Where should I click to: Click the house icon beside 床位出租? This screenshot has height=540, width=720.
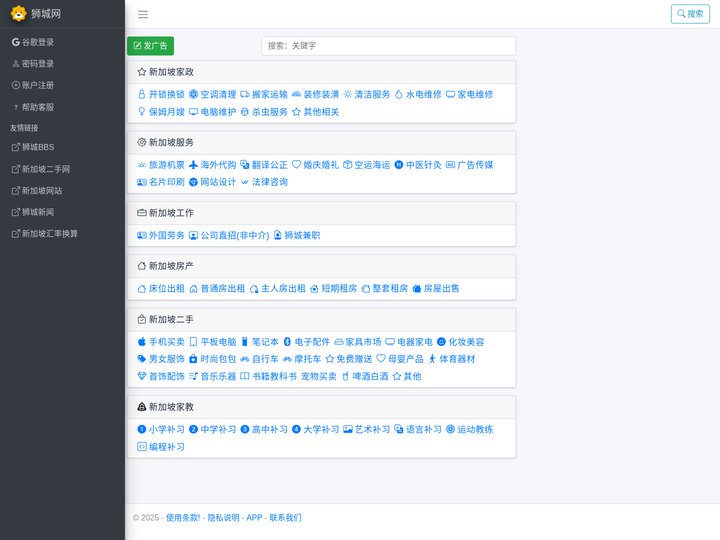point(141,288)
